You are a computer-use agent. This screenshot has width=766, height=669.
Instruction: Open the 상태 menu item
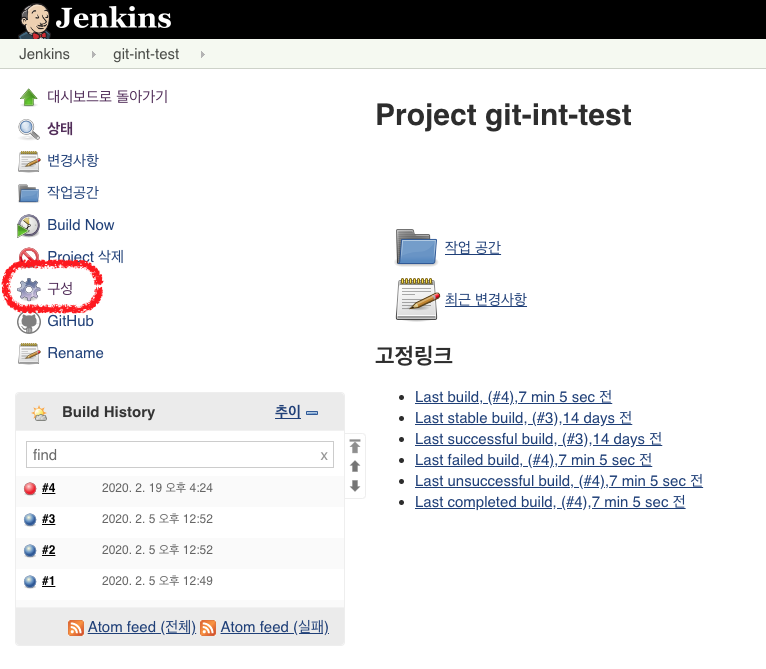(60, 129)
